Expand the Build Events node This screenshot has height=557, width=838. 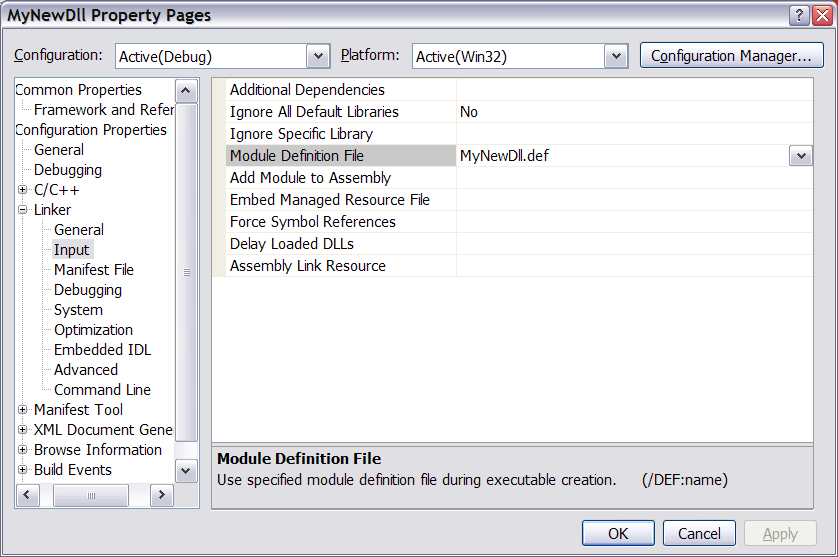tap(23, 470)
